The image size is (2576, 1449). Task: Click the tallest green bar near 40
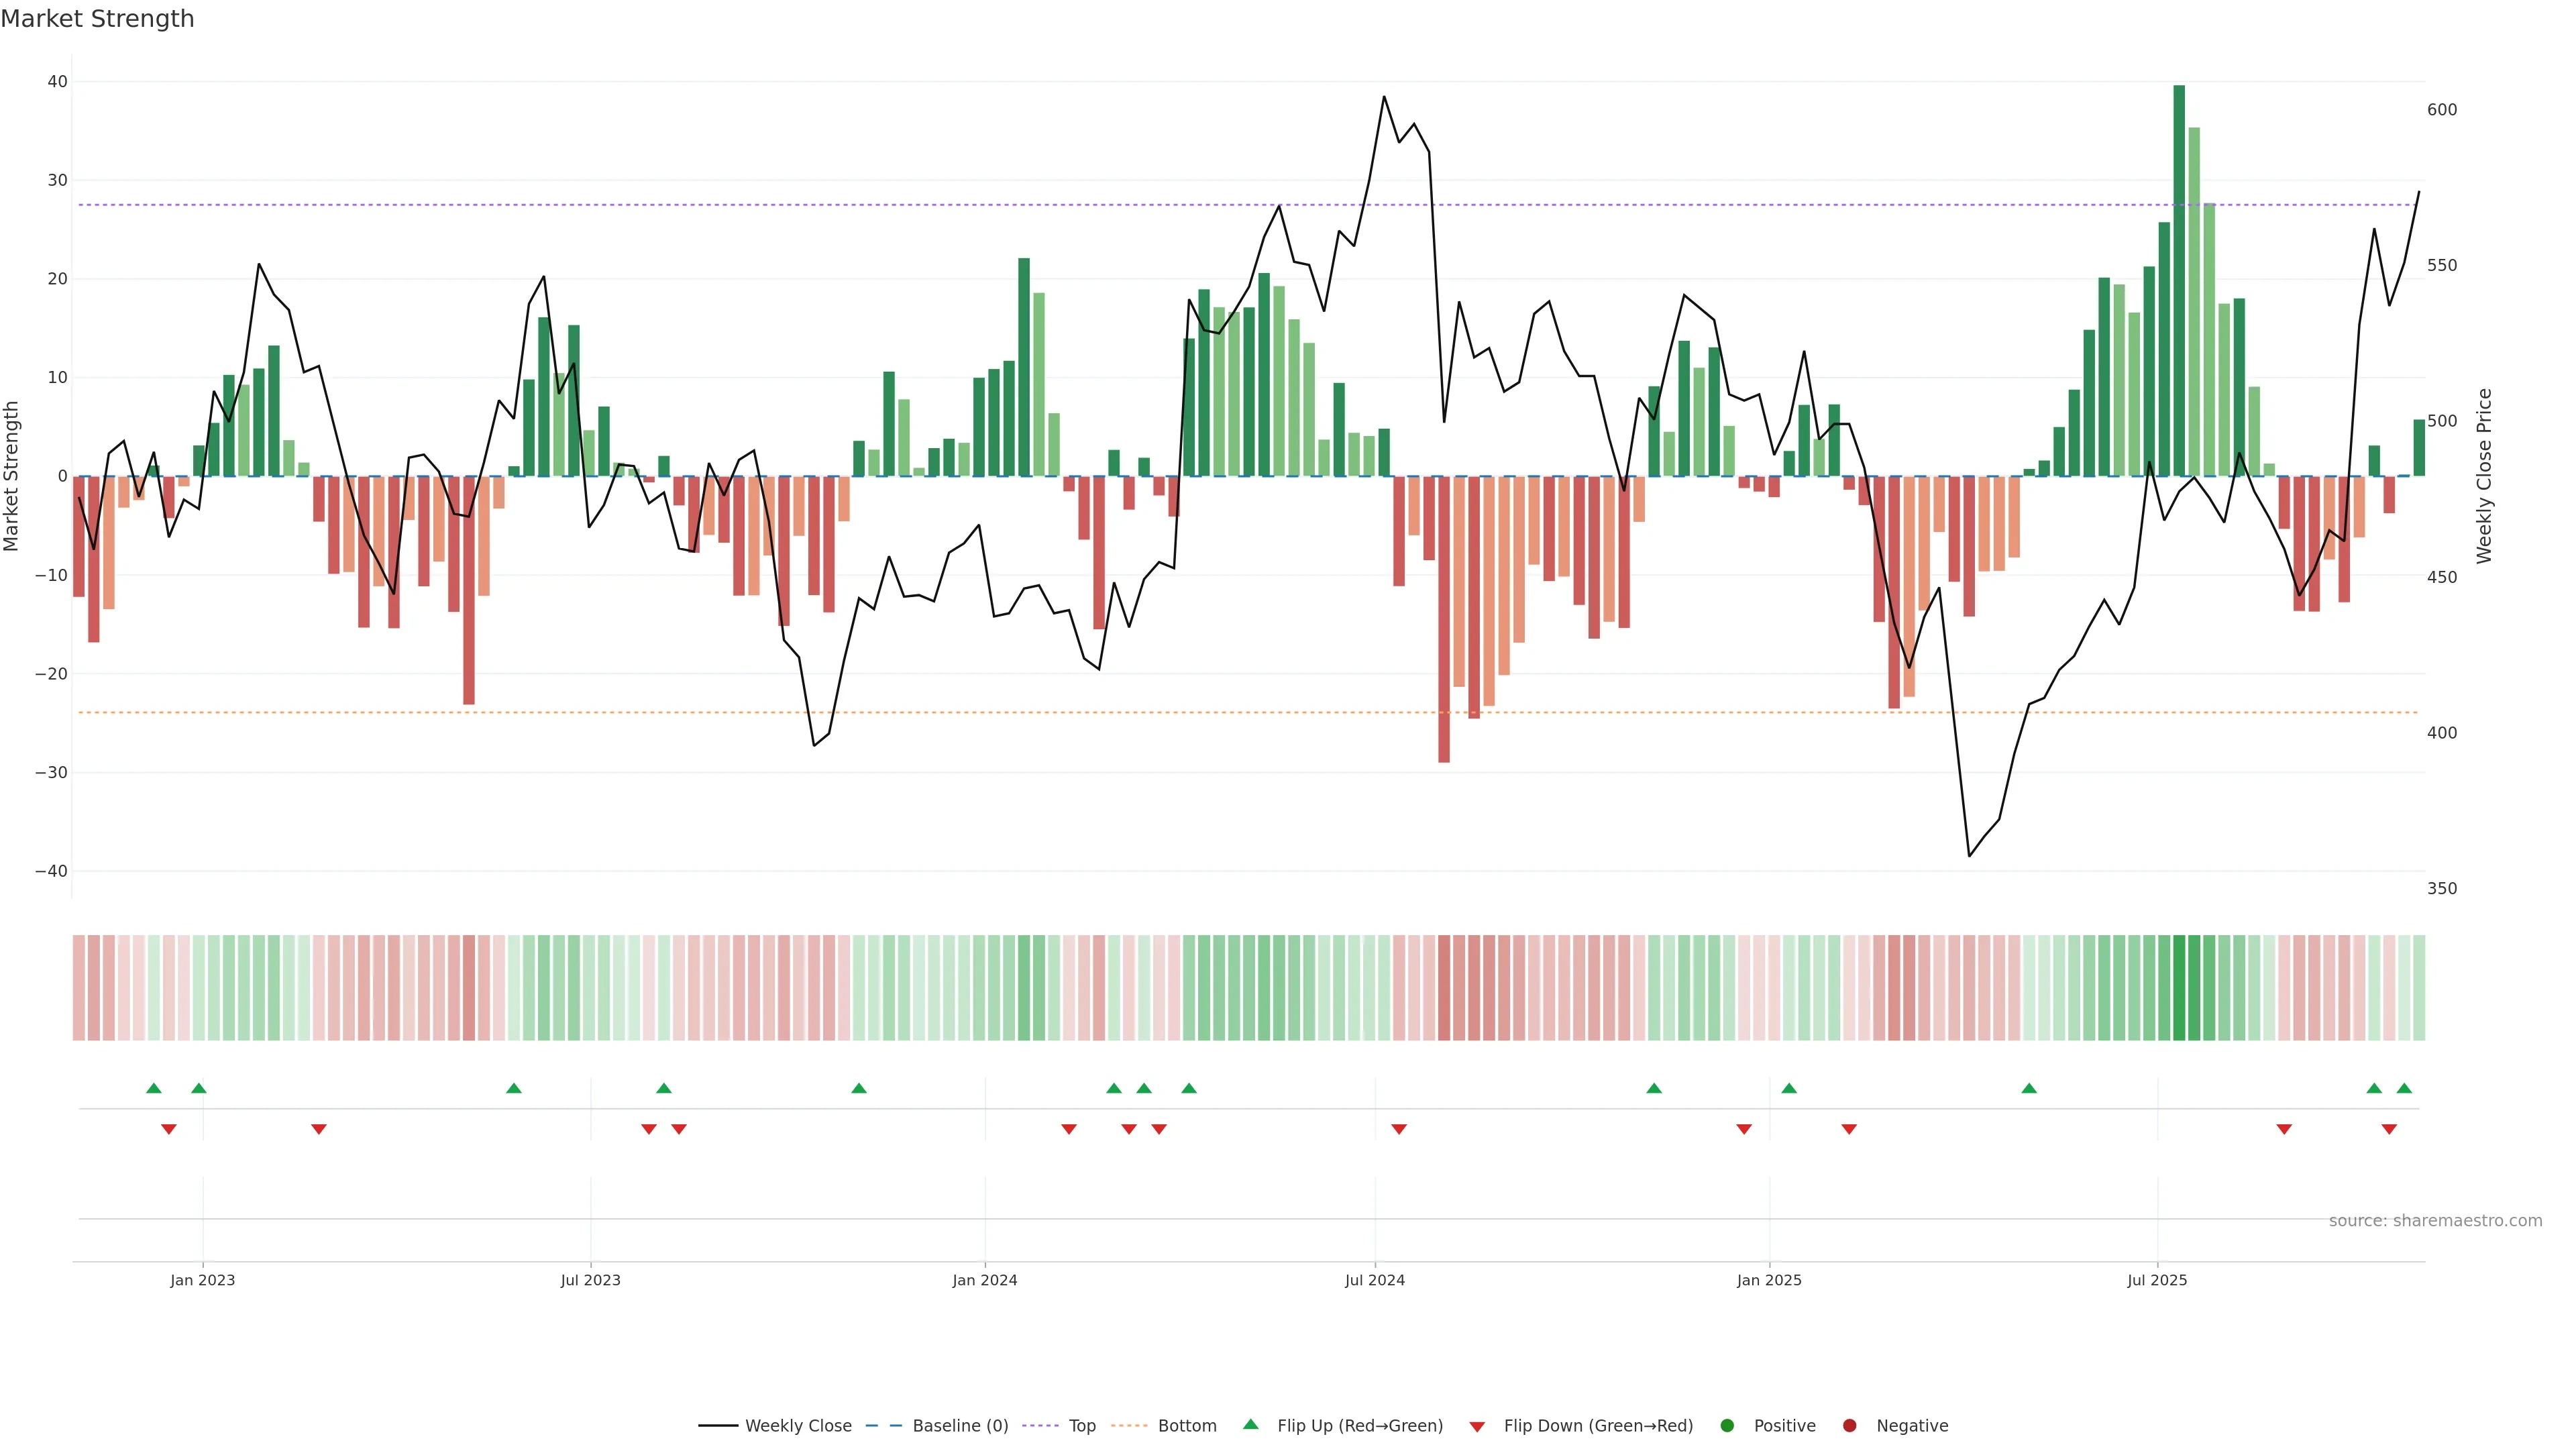(x=2179, y=280)
